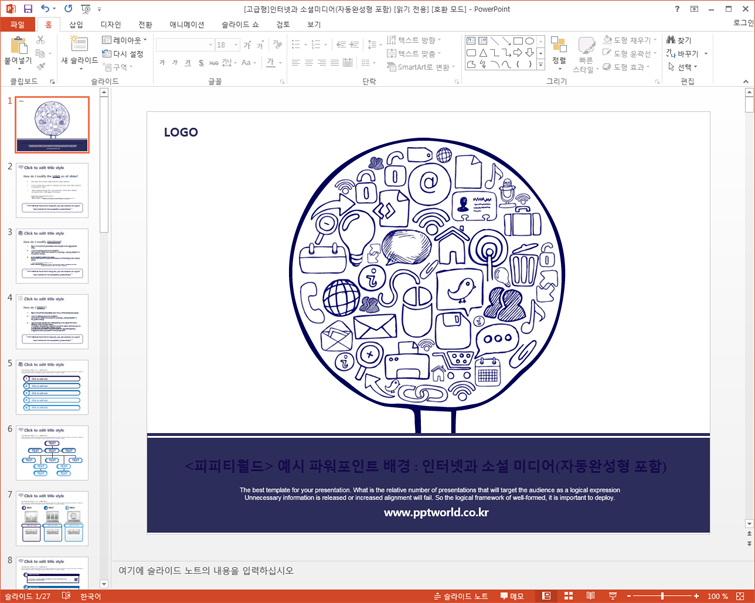Click the zoom in plus button
Screen dimensions: 755x603
(696, 596)
